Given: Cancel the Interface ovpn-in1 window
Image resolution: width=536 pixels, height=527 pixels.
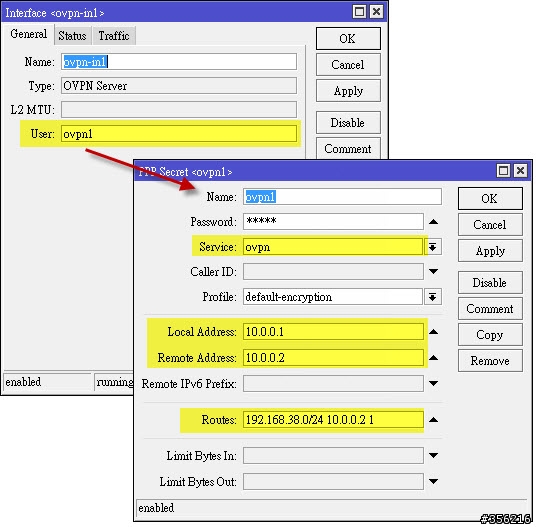Looking at the screenshot, I should click(x=348, y=65).
